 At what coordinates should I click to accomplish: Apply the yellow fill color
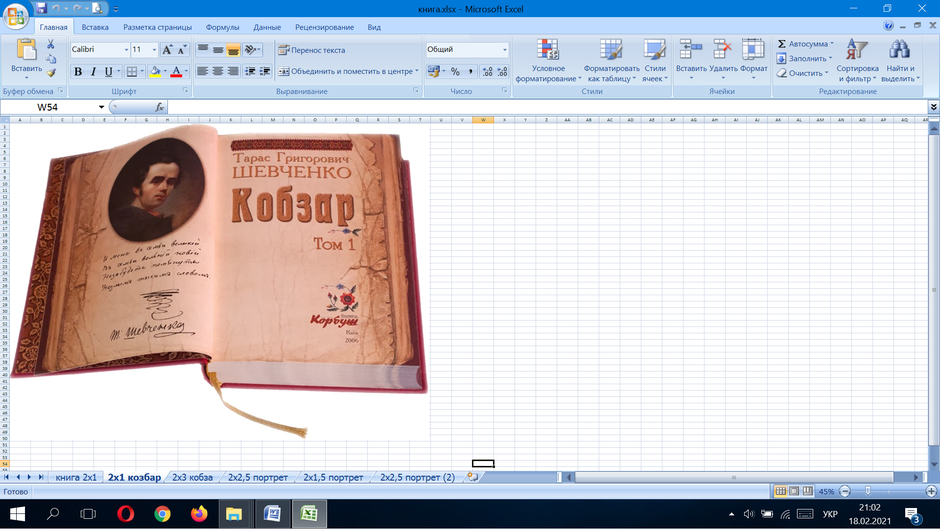tap(155, 71)
